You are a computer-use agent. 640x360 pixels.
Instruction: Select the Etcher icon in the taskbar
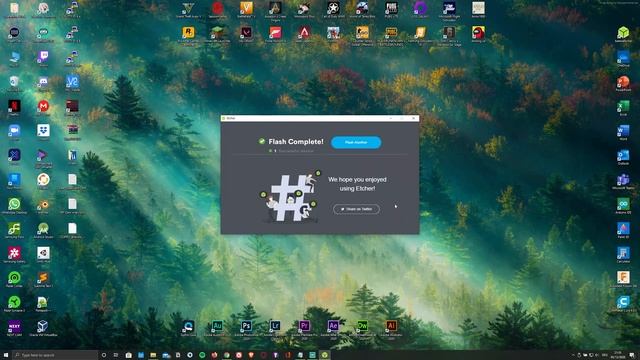[324, 355]
